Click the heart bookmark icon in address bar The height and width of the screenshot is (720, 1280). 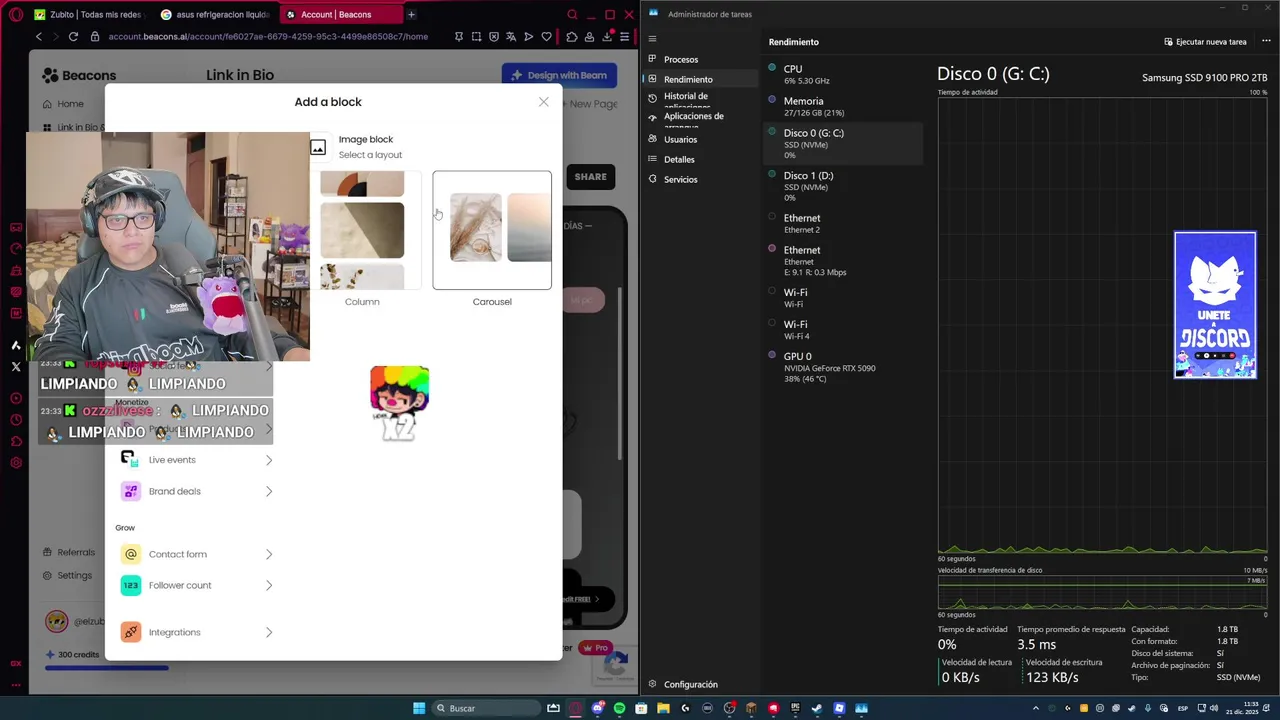pos(547,37)
